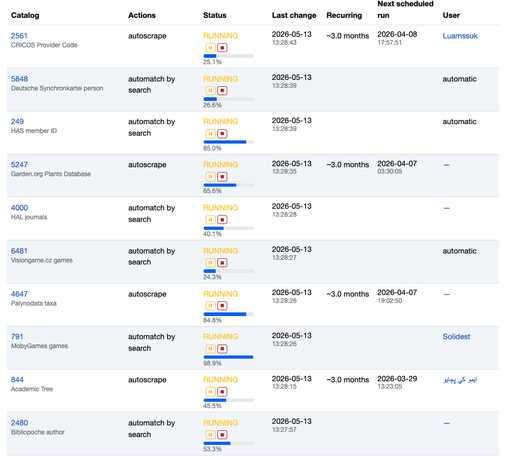Open user Solidest profile
The image size is (505, 457).
point(456,337)
